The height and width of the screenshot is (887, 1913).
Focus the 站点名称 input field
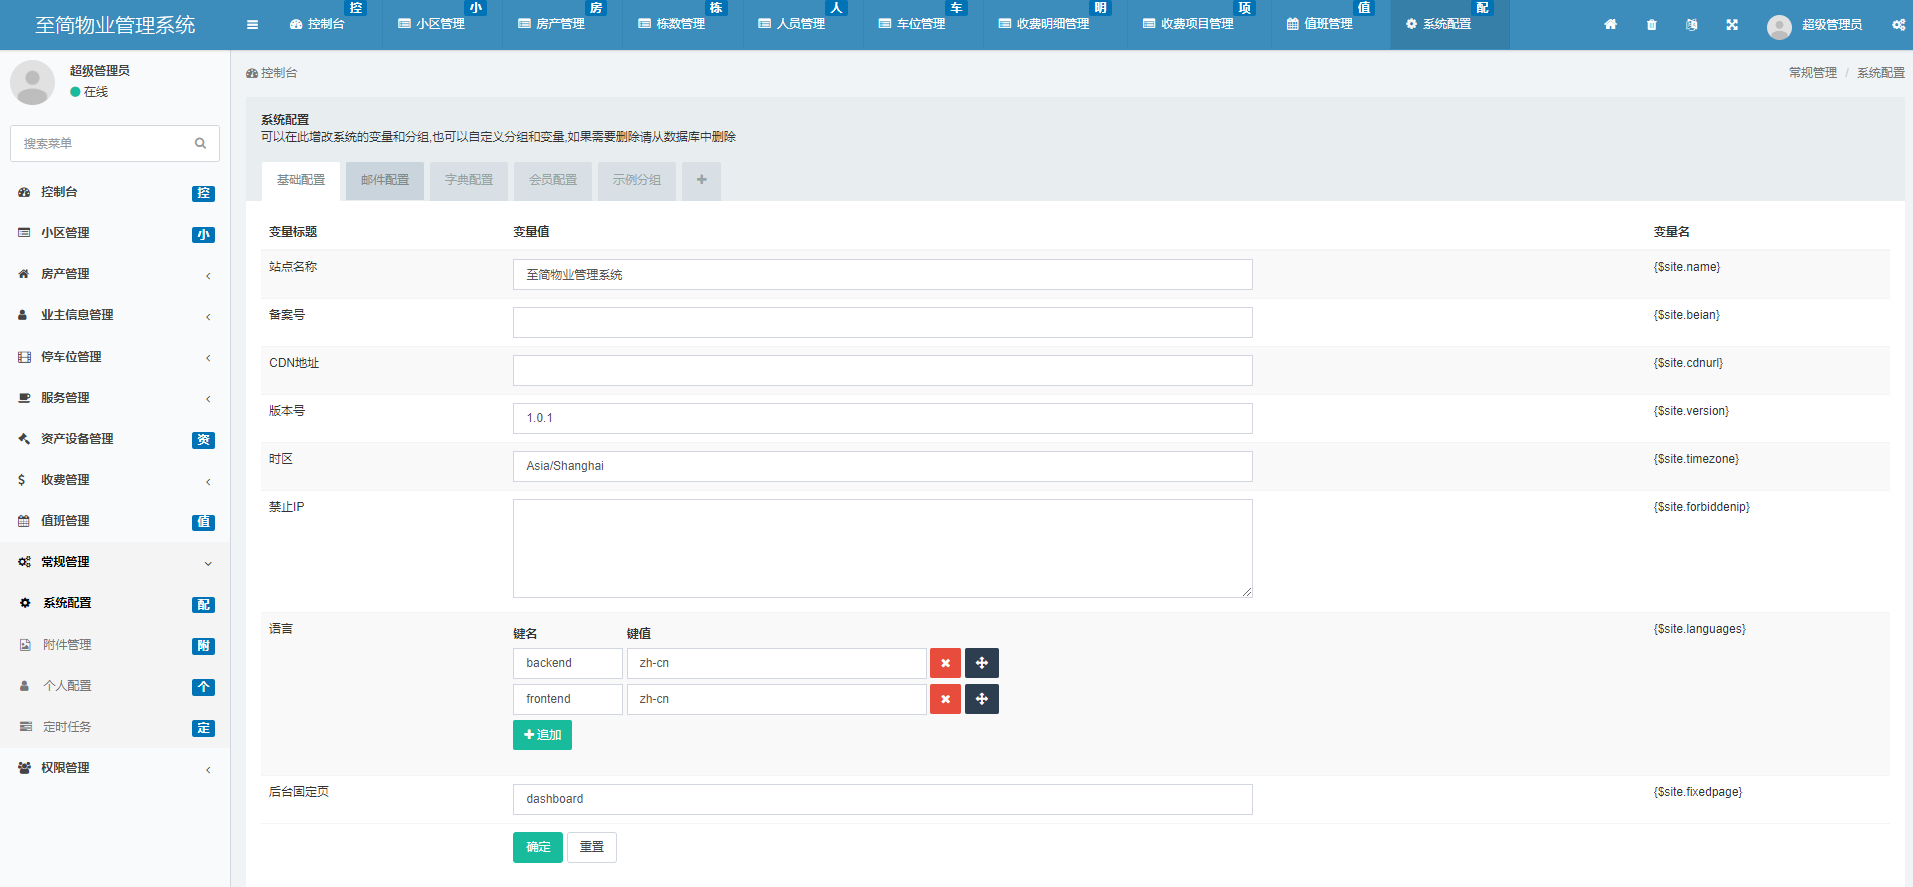point(882,275)
